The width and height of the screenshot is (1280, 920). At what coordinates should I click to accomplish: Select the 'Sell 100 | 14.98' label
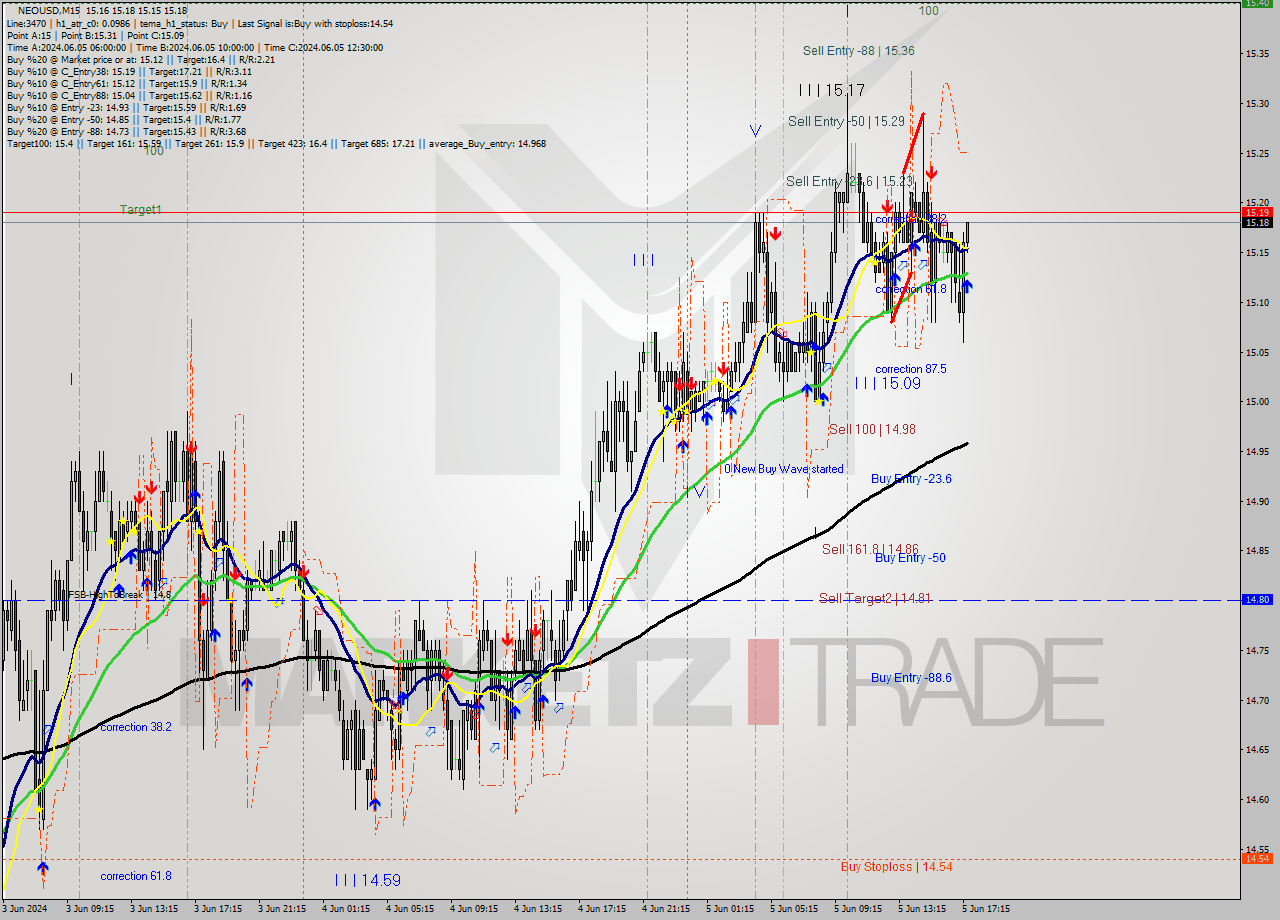(872, 429)
